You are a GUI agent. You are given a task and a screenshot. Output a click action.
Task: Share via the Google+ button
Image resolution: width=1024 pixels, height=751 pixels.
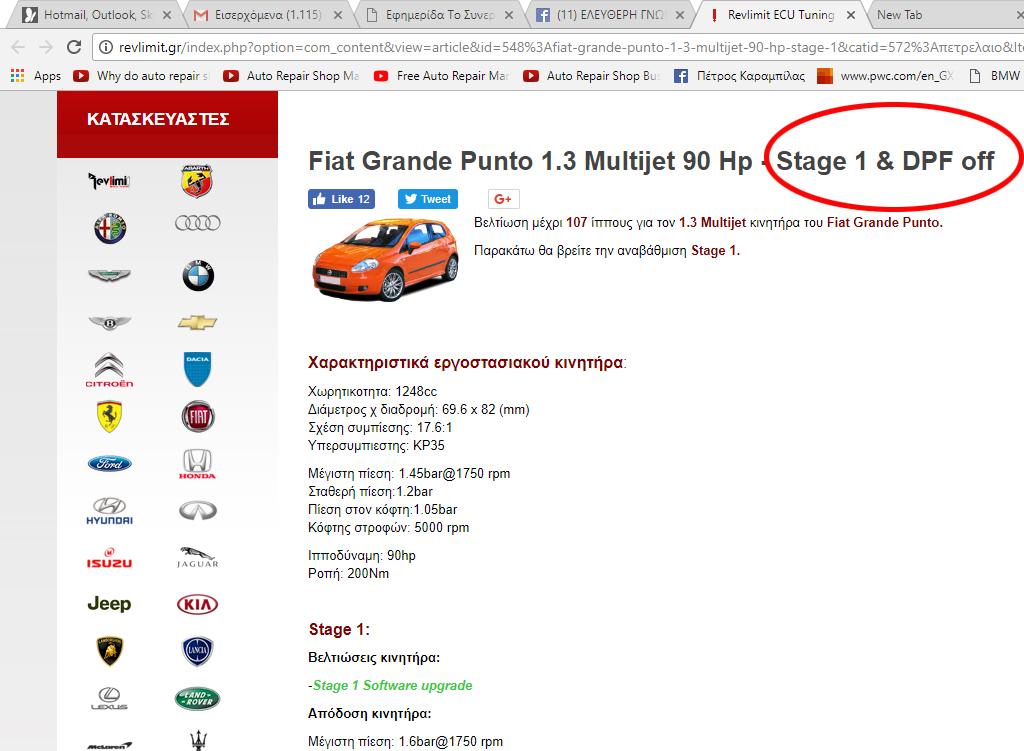(x=503, y=199)
